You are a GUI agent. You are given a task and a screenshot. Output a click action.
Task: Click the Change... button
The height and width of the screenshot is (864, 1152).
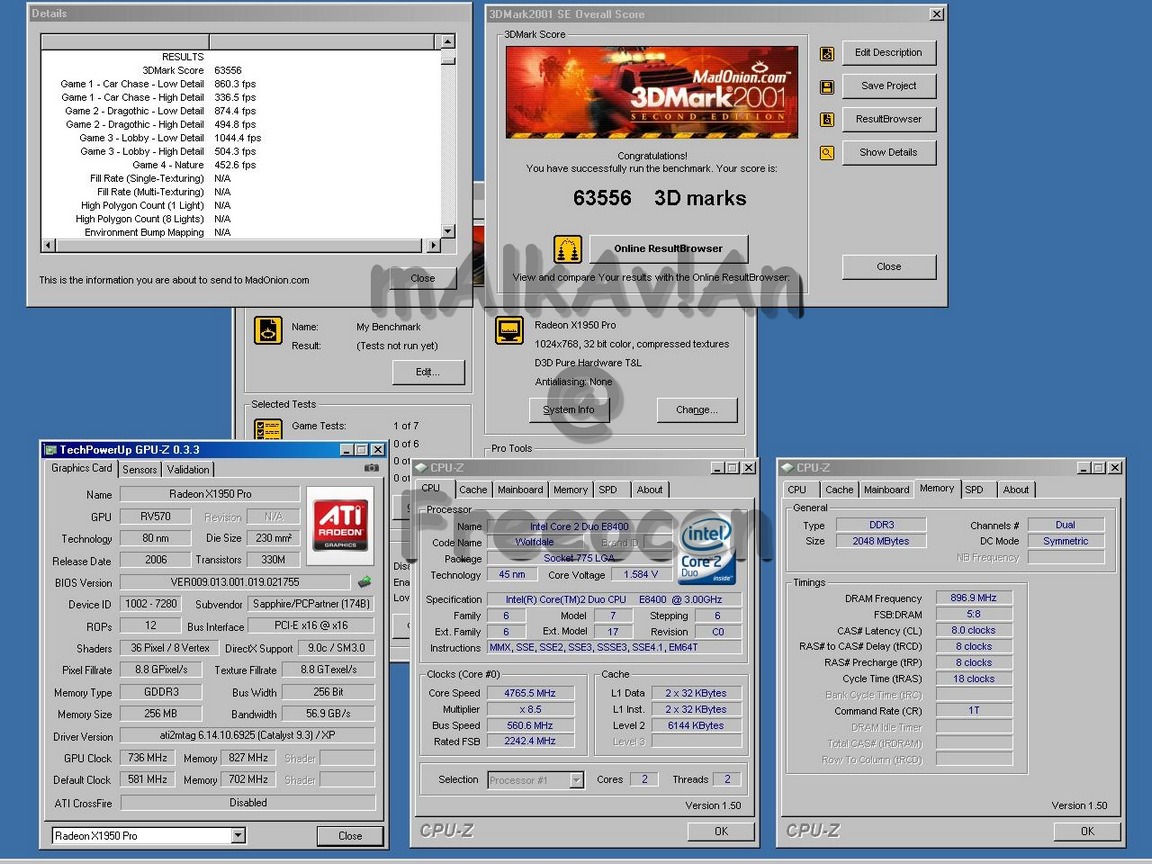[696, 410]
